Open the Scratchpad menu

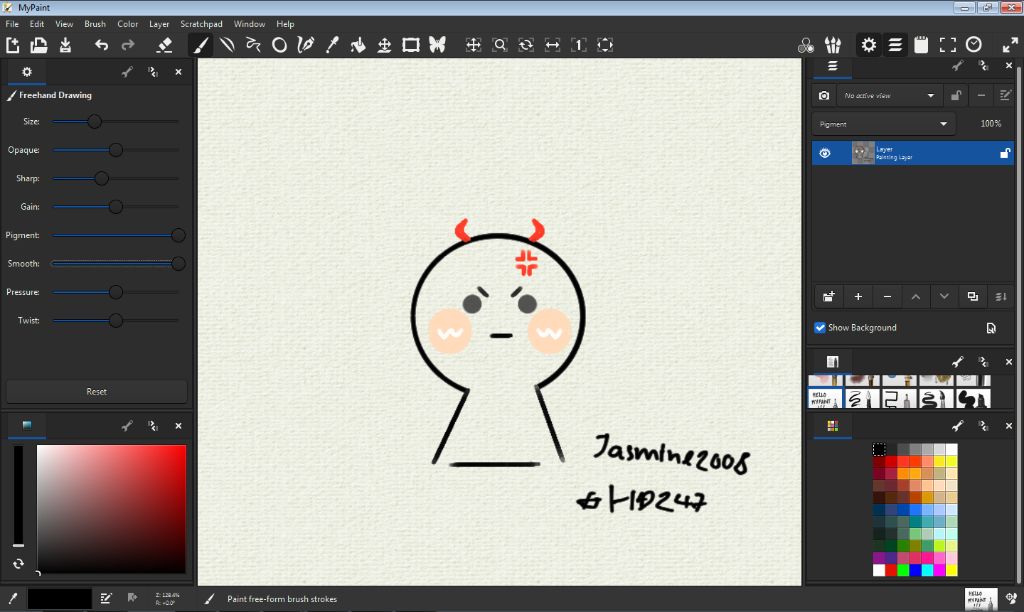click(203, 24)
